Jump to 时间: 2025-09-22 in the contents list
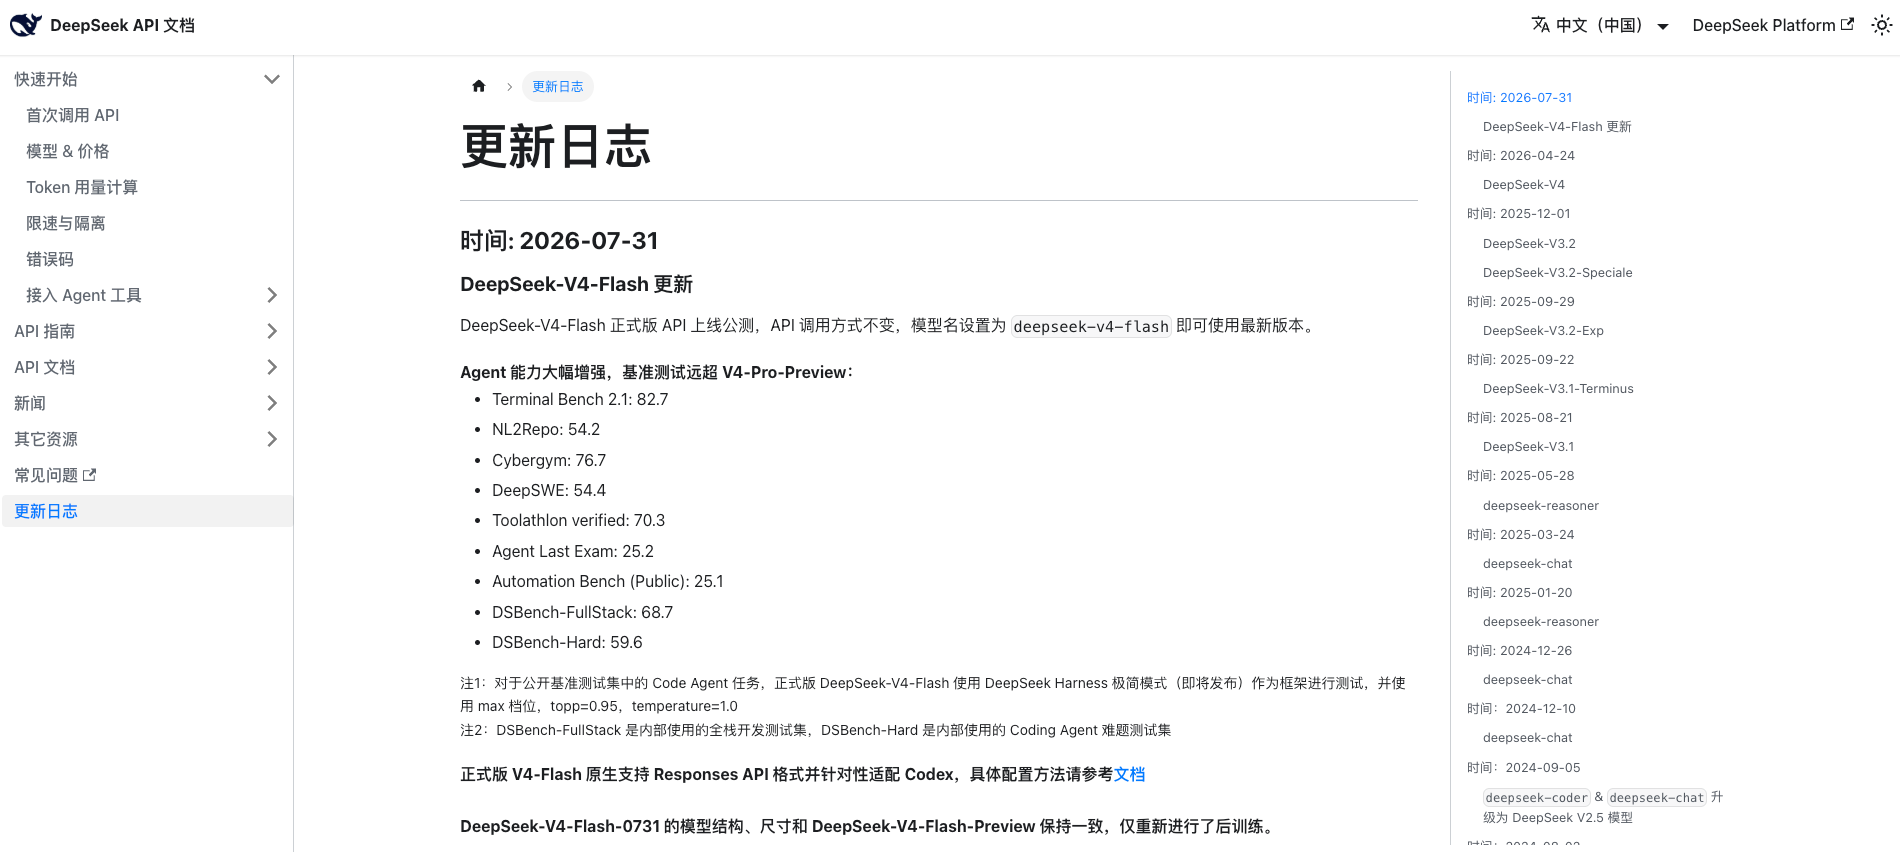Viewport: 1900px width, 852px height. tap(1520, 359)
